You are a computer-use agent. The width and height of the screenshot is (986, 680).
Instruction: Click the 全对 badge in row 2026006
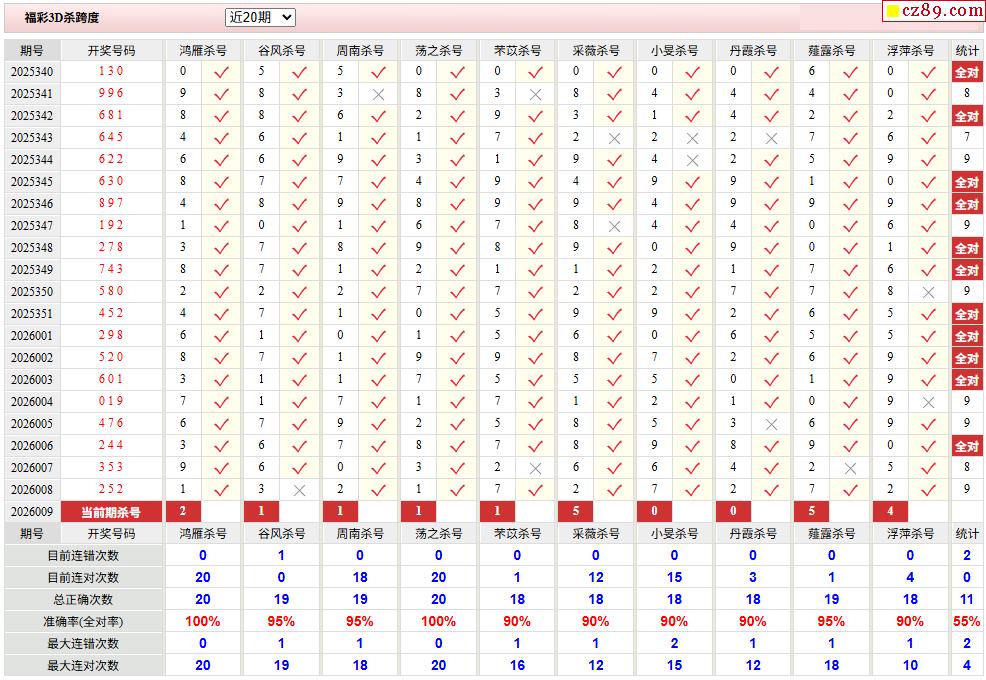tap(966, 446)
